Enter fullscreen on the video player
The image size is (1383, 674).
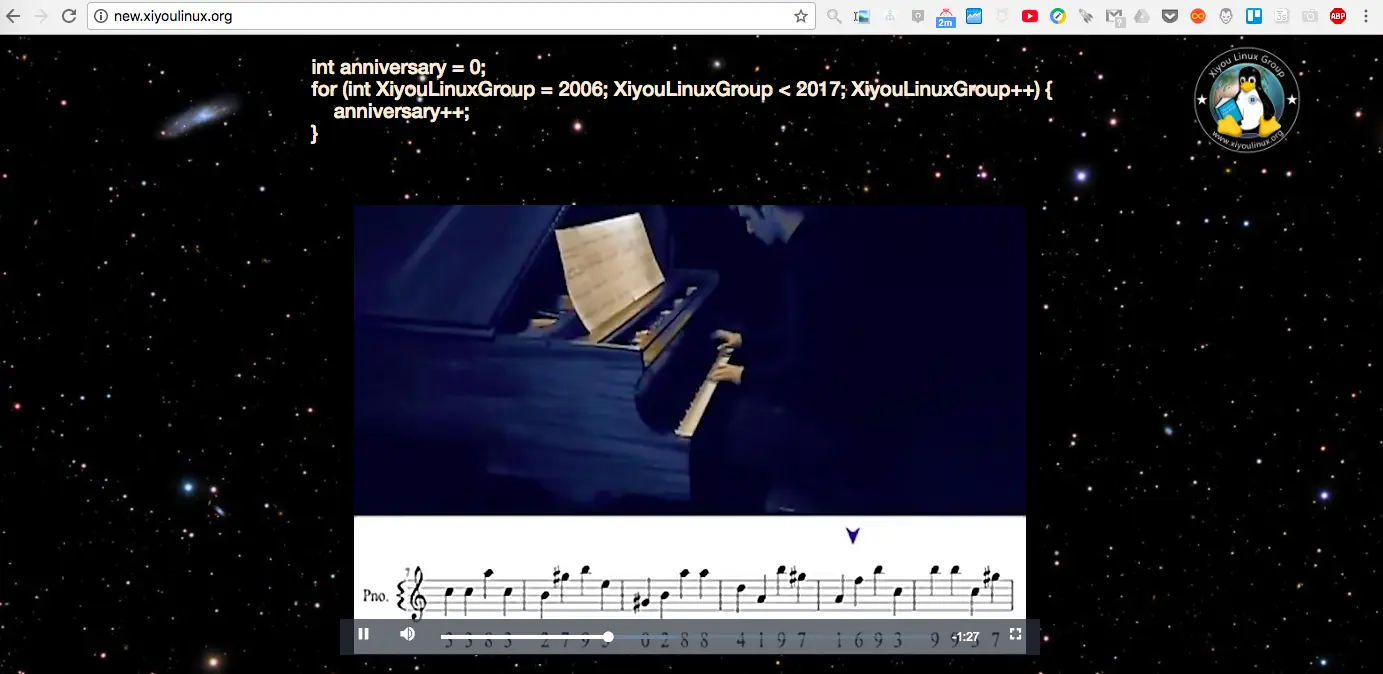[x=1015, y=634]
